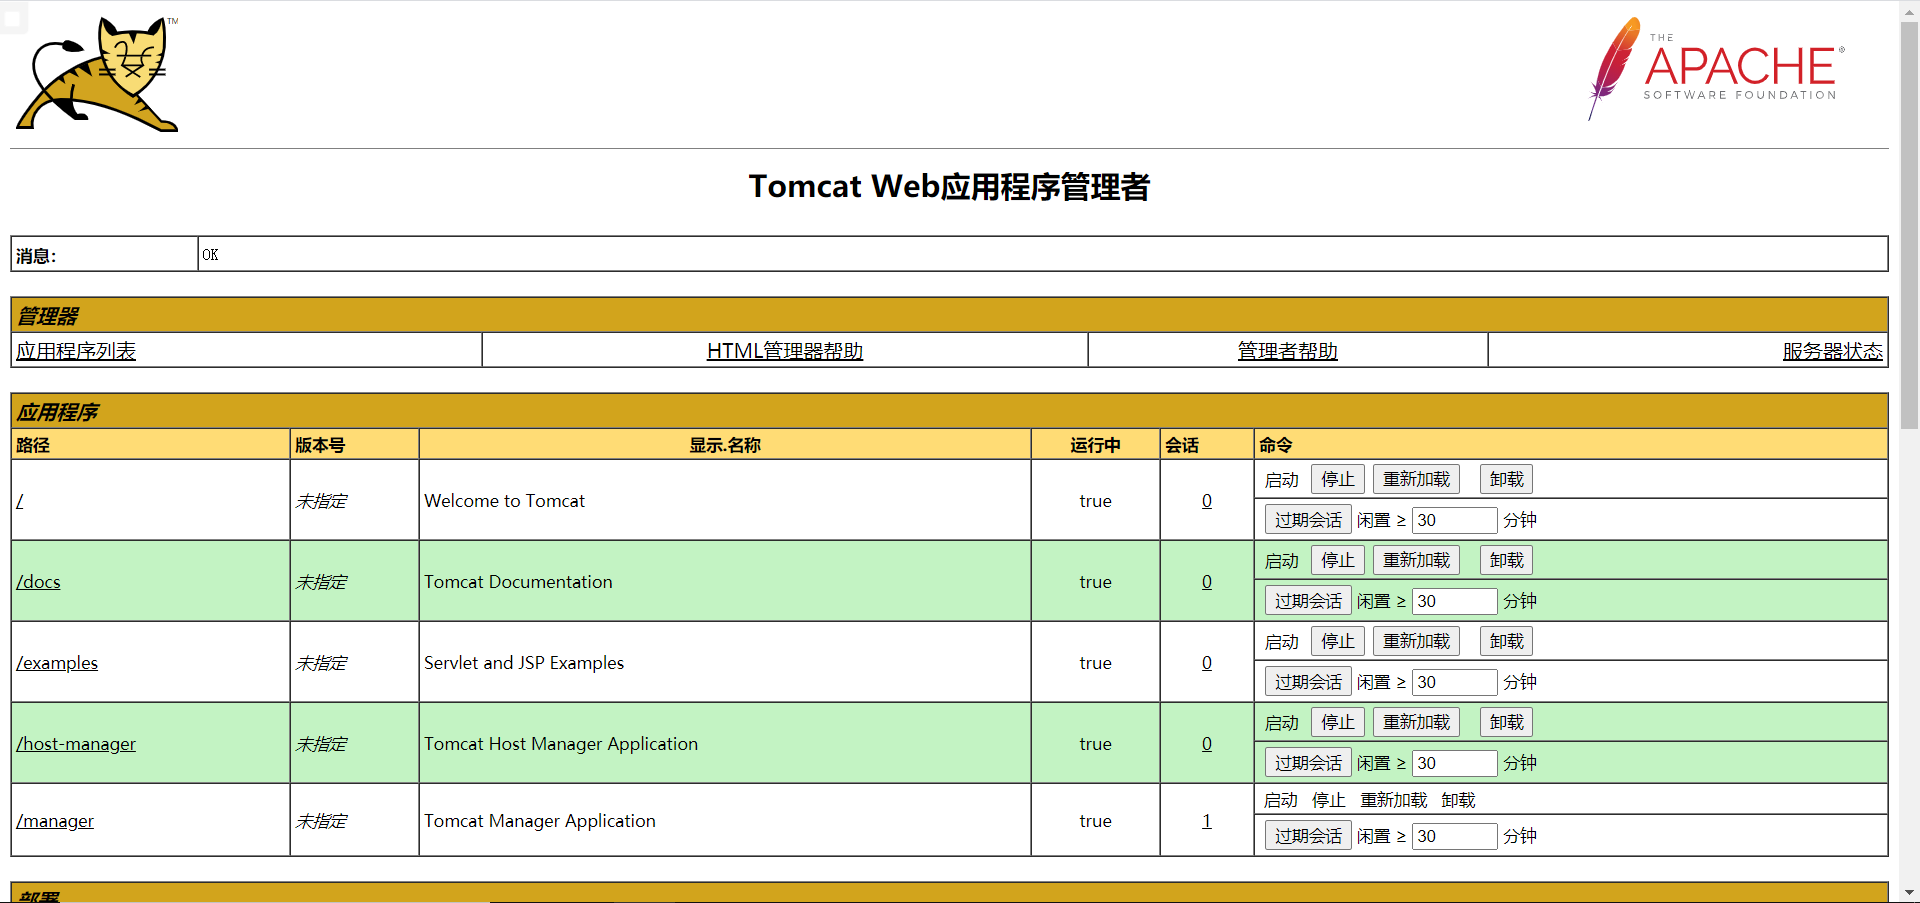Open HTML管理器帮助 link
This screenshot has height=903, width=1920.
785,351
